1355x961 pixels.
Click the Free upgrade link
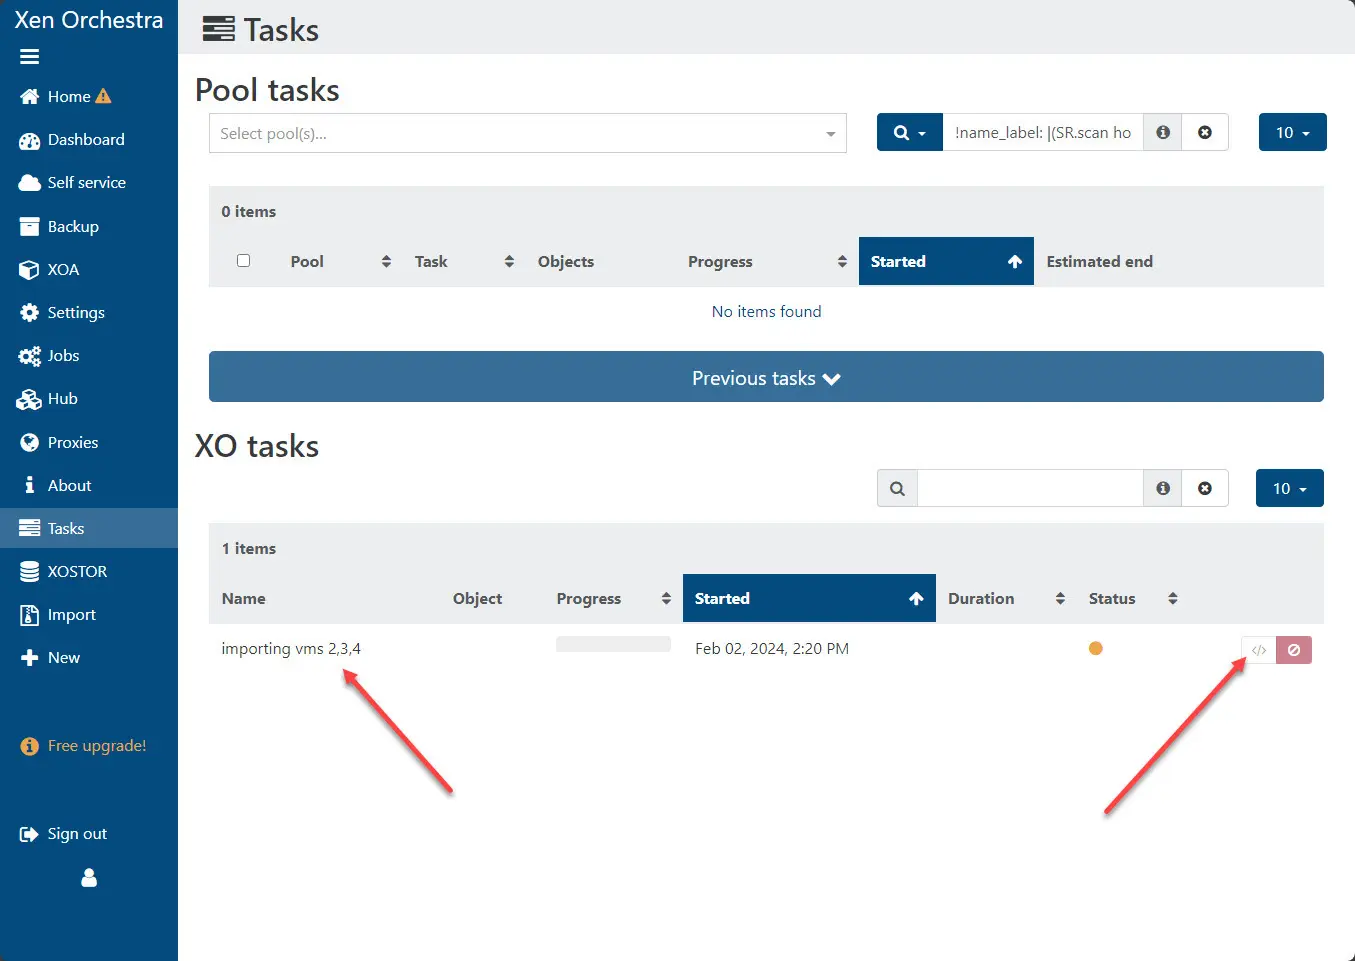(97, 746)
